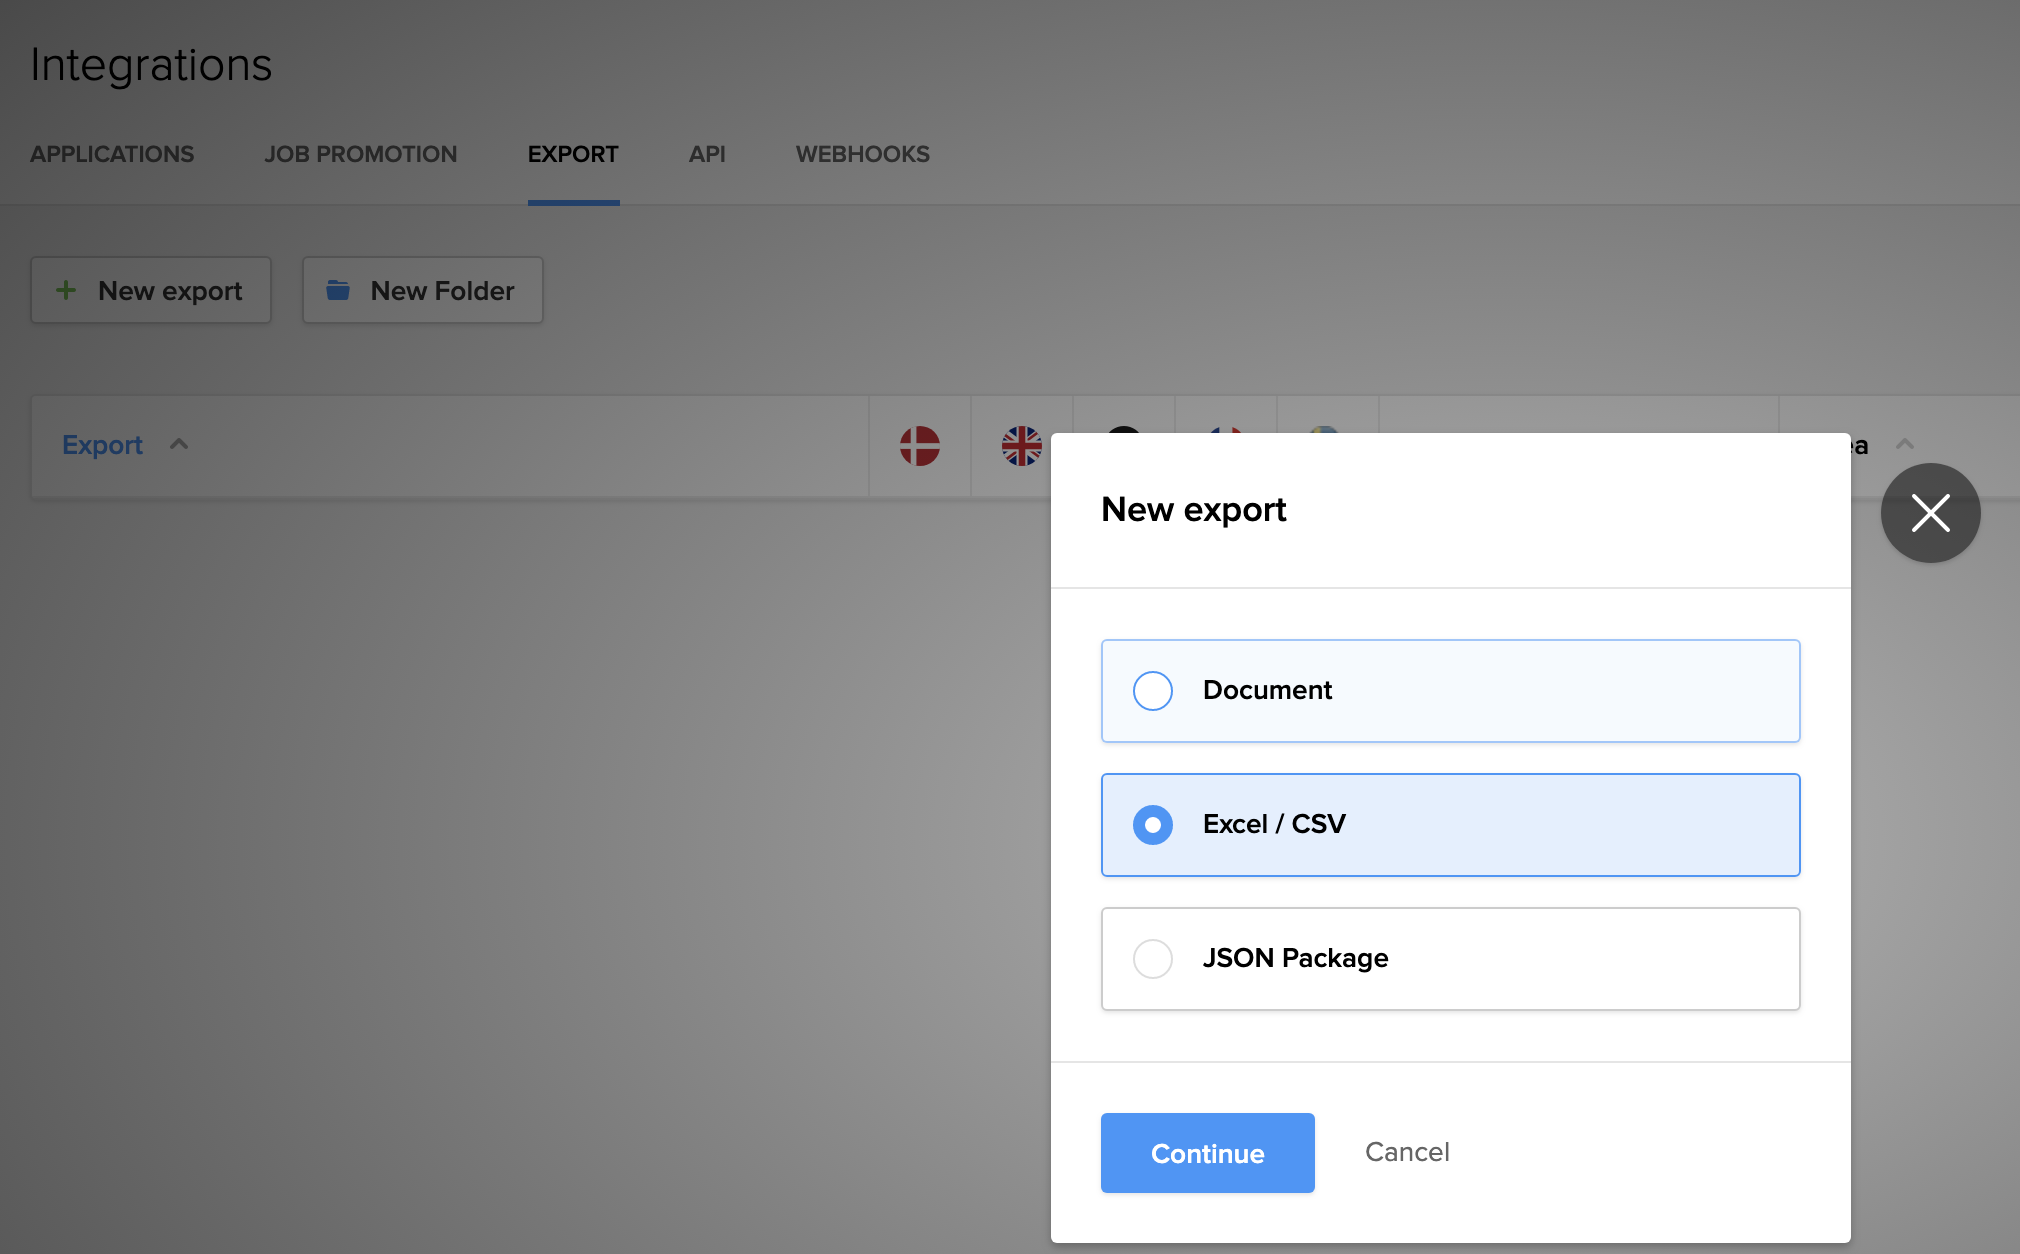Open the Job Promotion tab
This screenshot has width=2020, height=1254.
(x=360, y=154)
